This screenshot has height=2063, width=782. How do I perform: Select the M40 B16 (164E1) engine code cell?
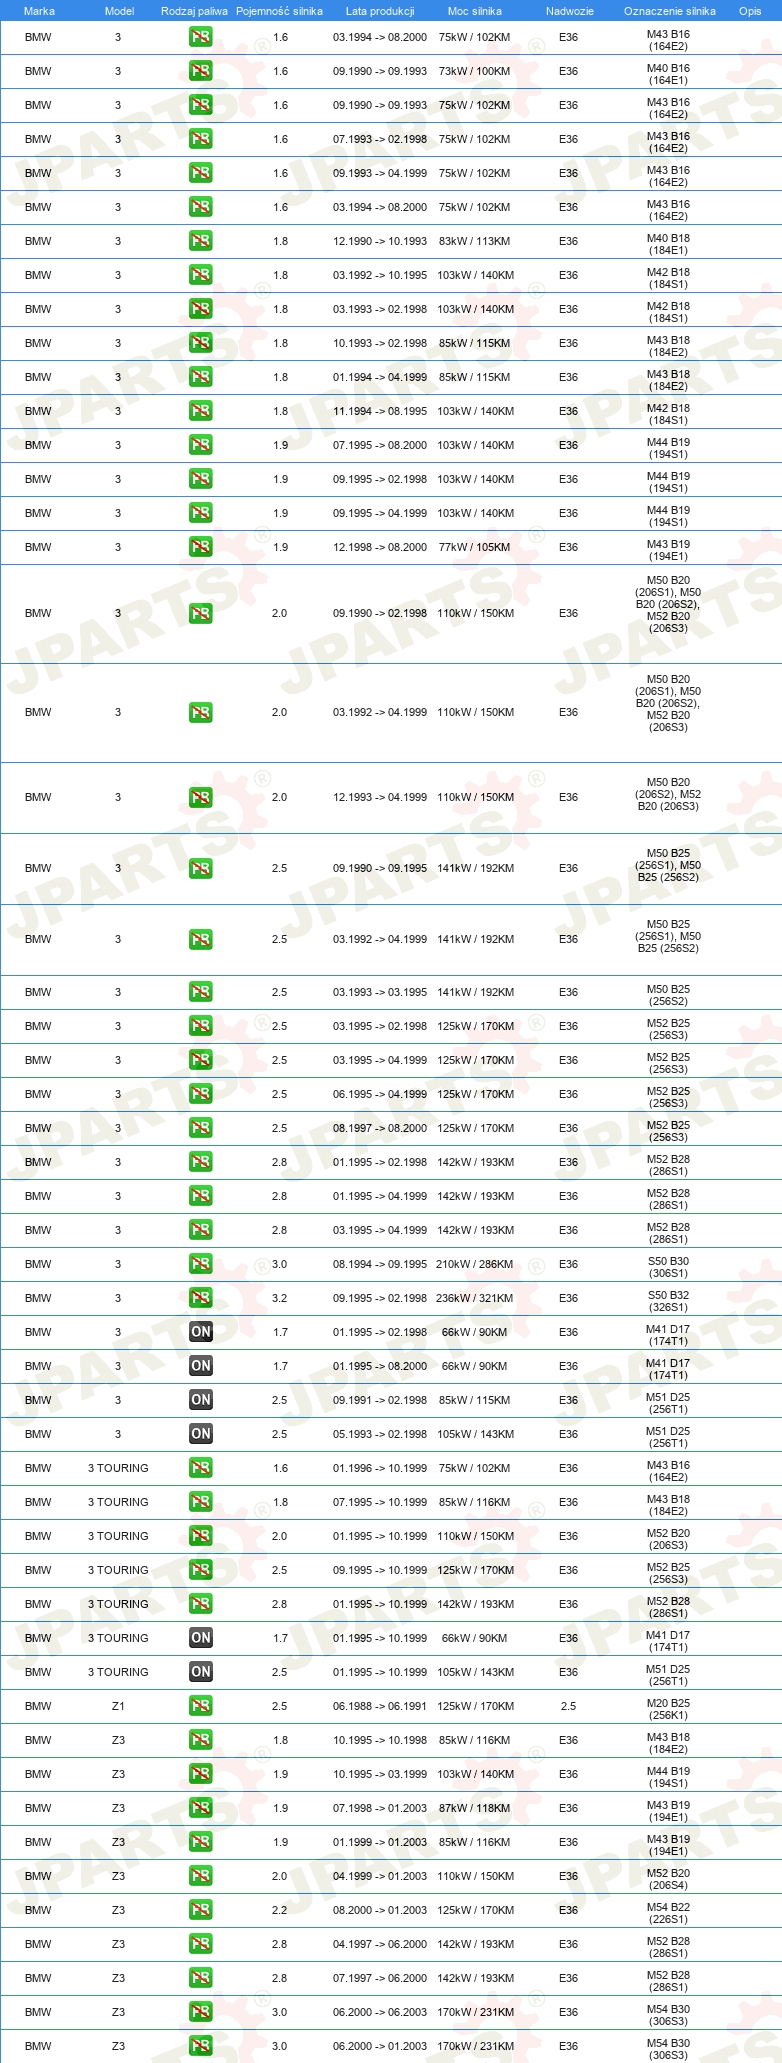668,74
